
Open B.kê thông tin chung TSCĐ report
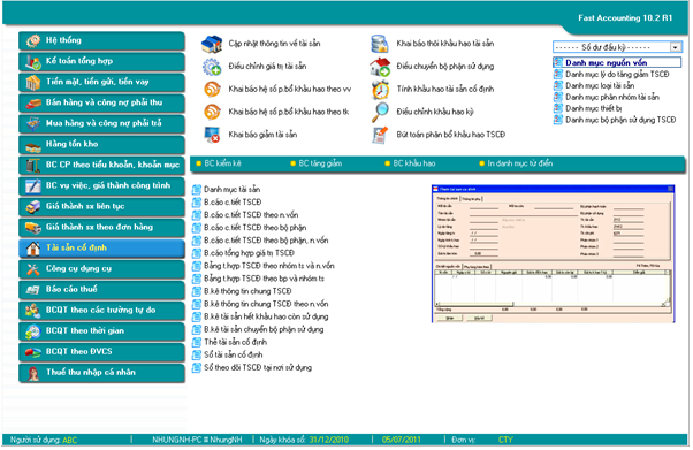click(x=248, y=292)
